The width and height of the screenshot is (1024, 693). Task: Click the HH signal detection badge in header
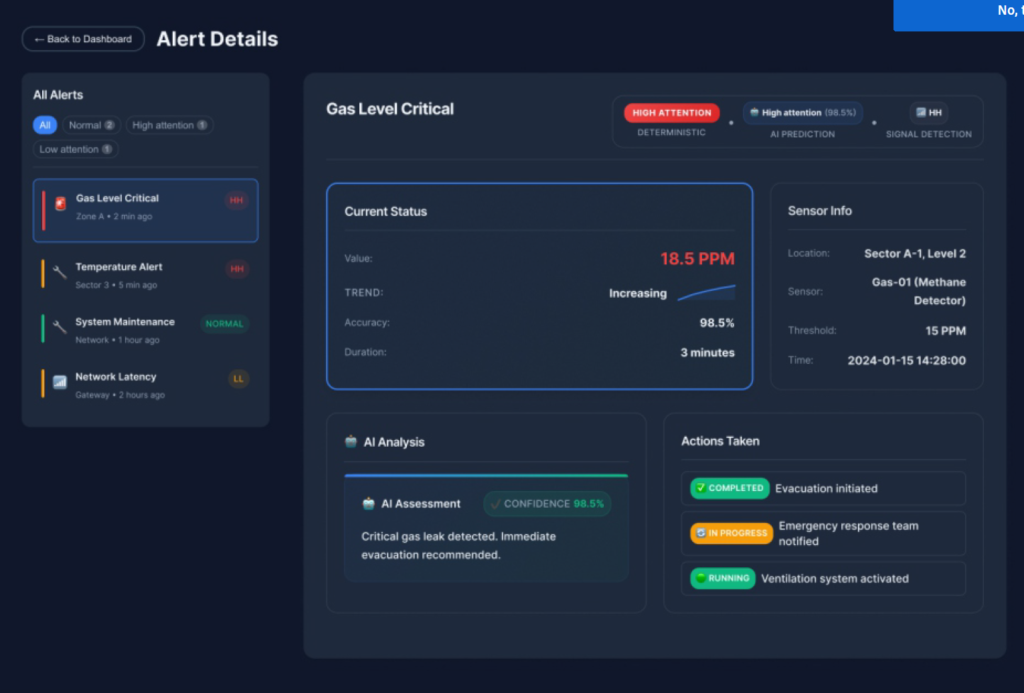point(929,112)
